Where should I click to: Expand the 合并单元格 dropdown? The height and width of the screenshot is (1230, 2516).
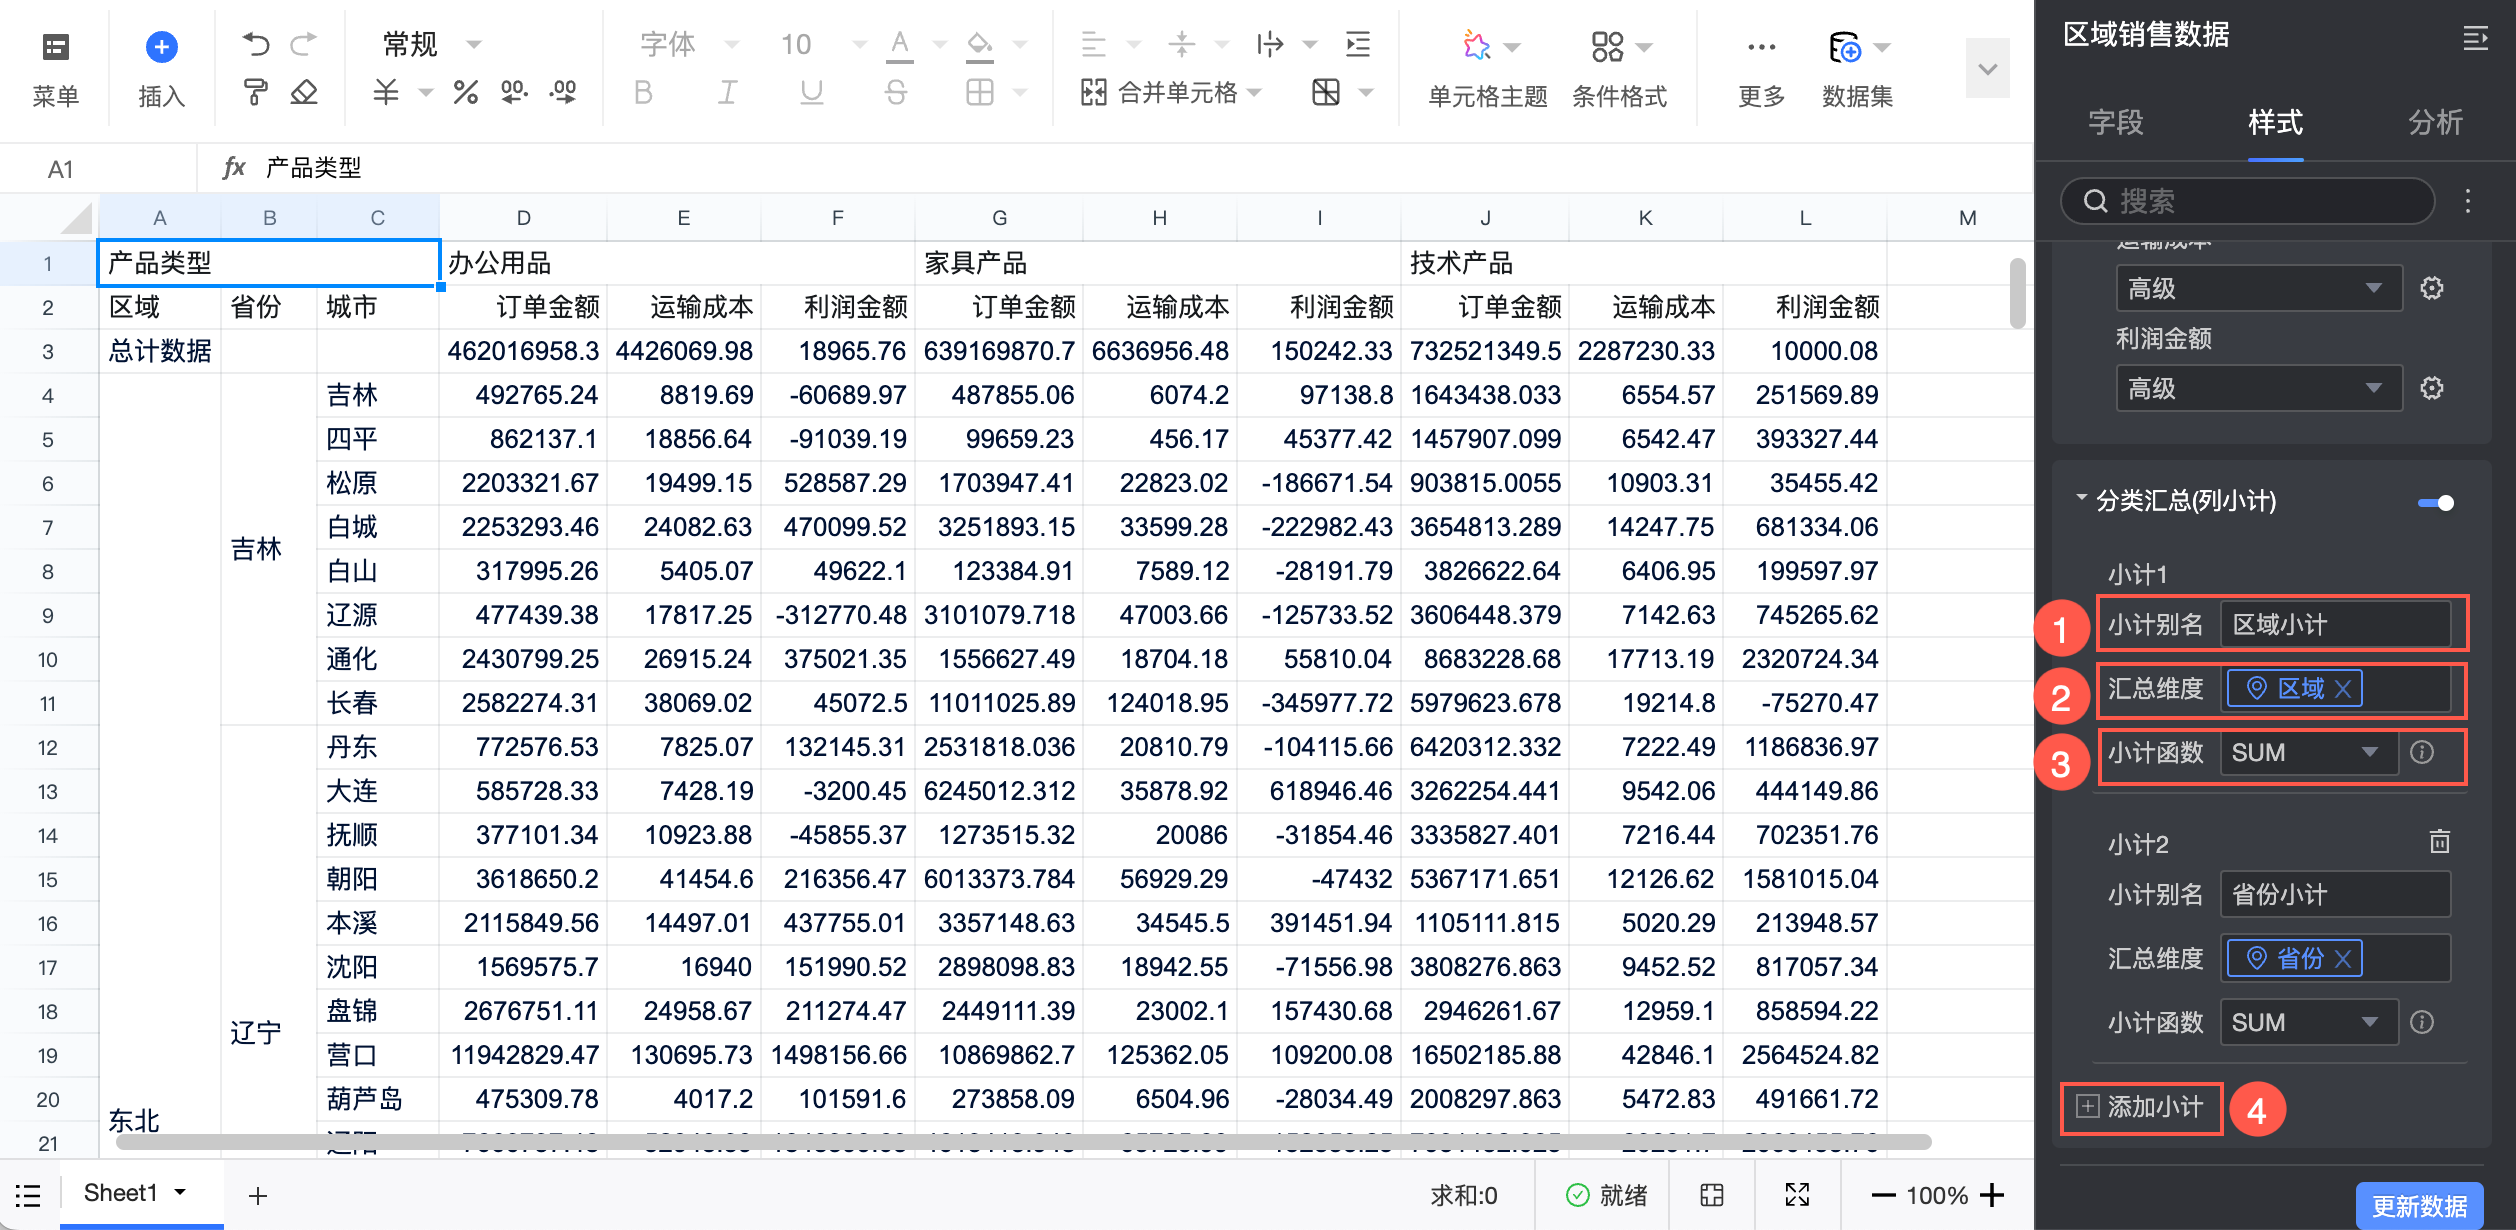pos(1255,93)
